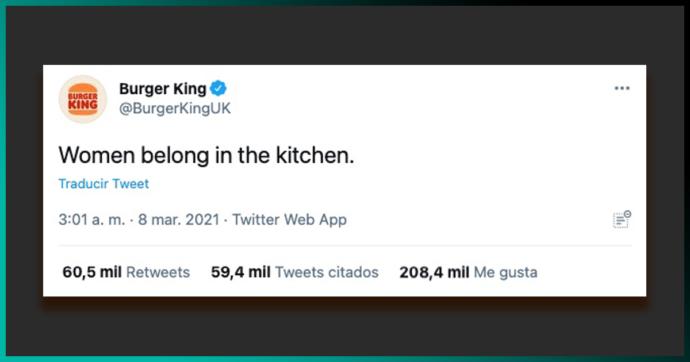The height and width of the screenshot is (362, 690).
Task: Open the Retweets label list
Action: (158, 272)
